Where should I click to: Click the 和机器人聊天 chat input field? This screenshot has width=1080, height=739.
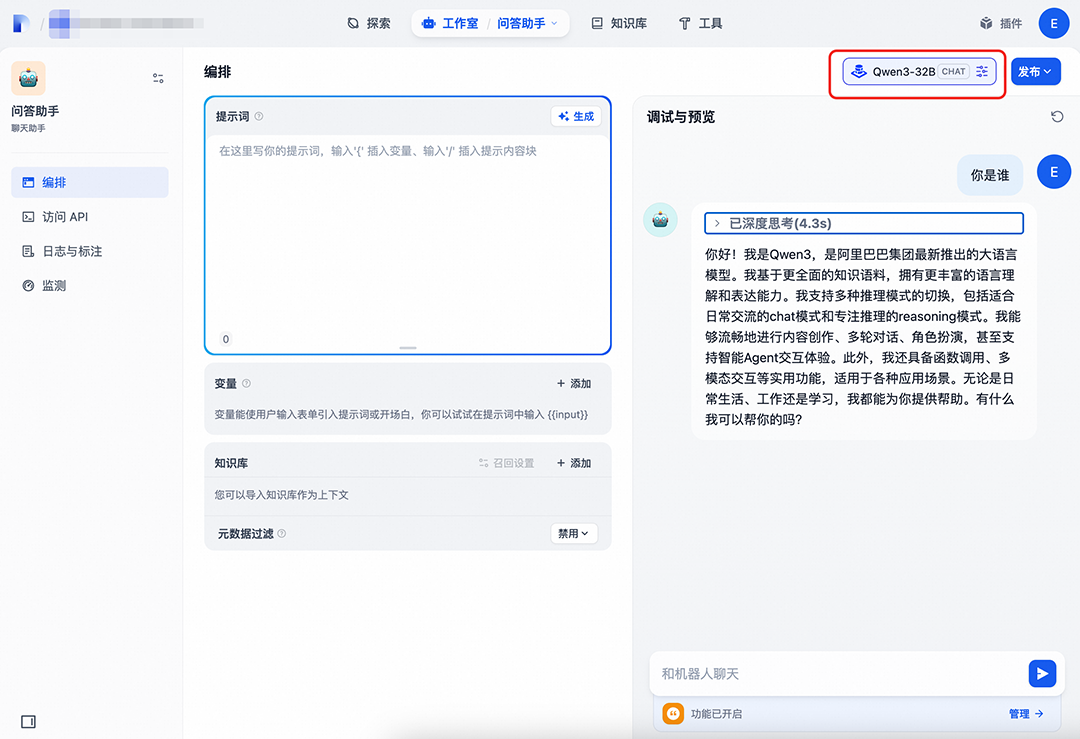838,674
